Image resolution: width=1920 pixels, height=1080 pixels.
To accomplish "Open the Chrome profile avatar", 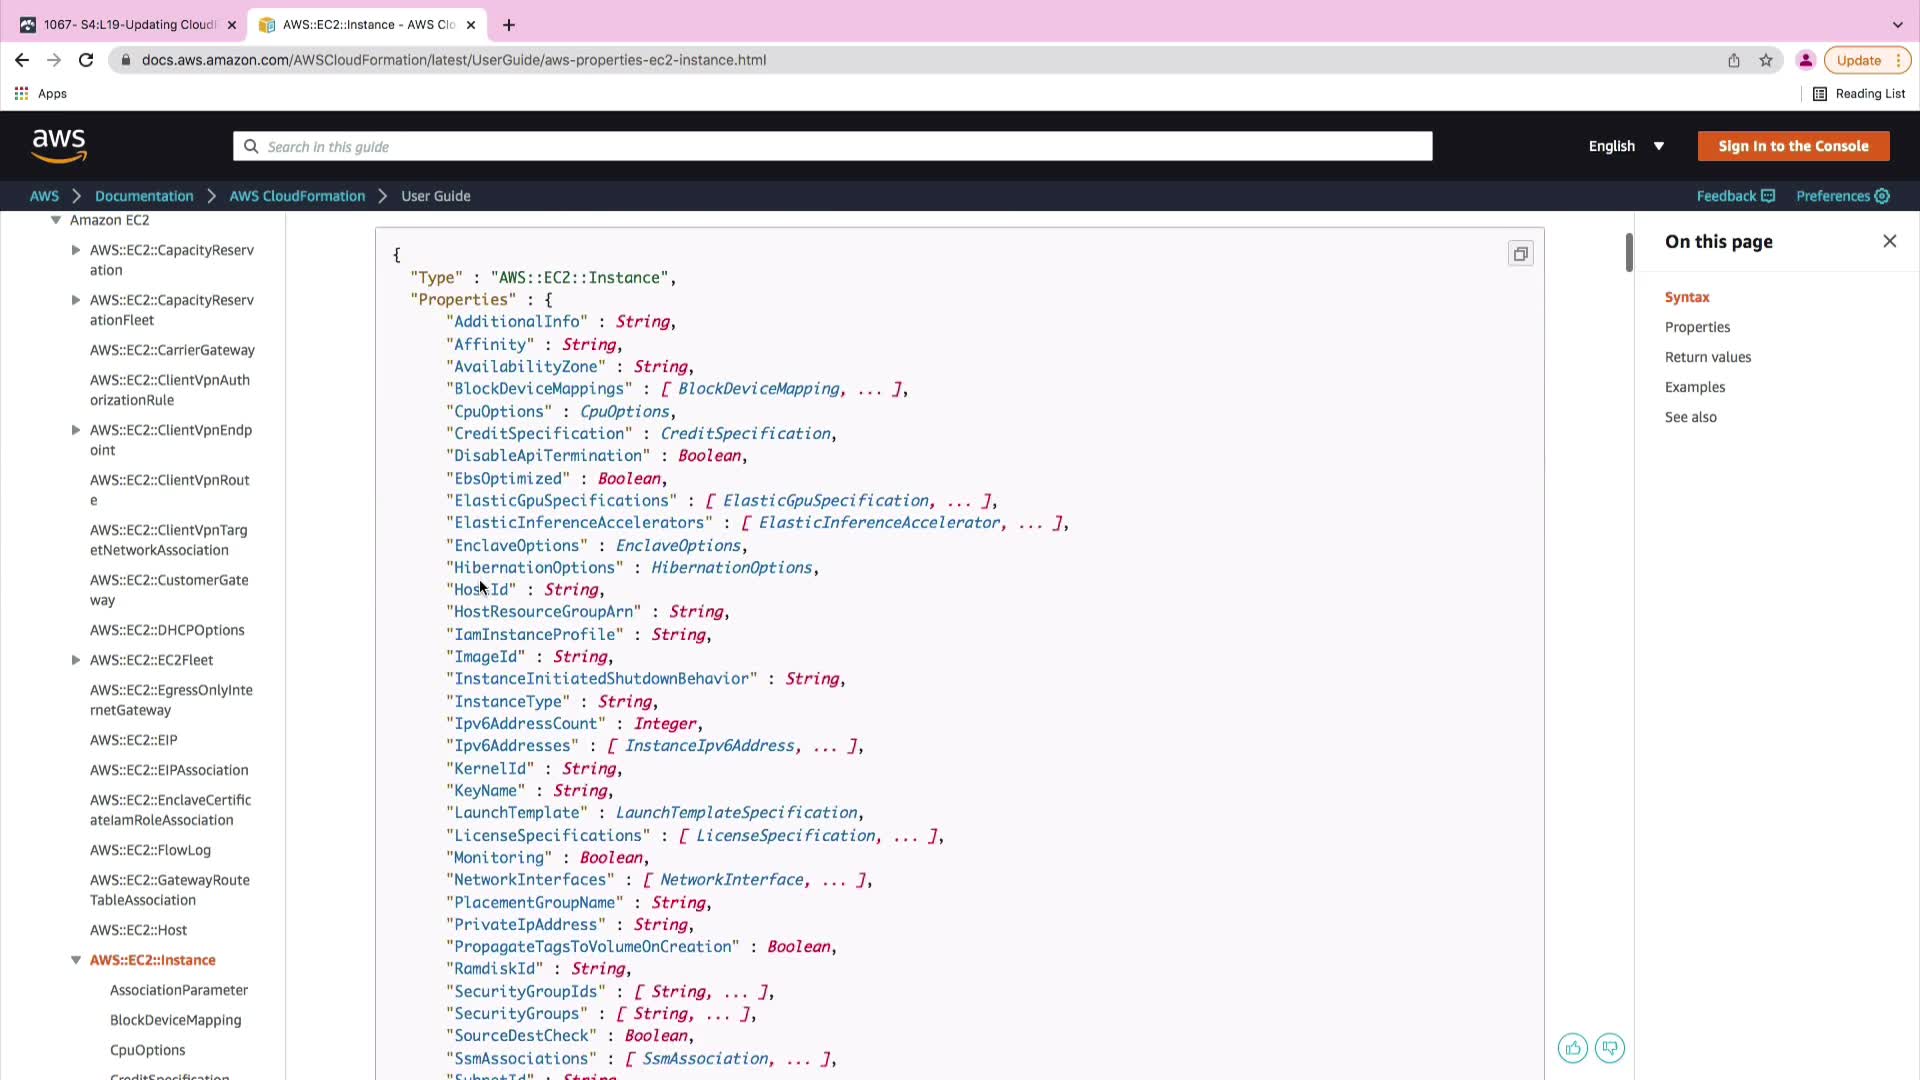I will [1805, 60].
